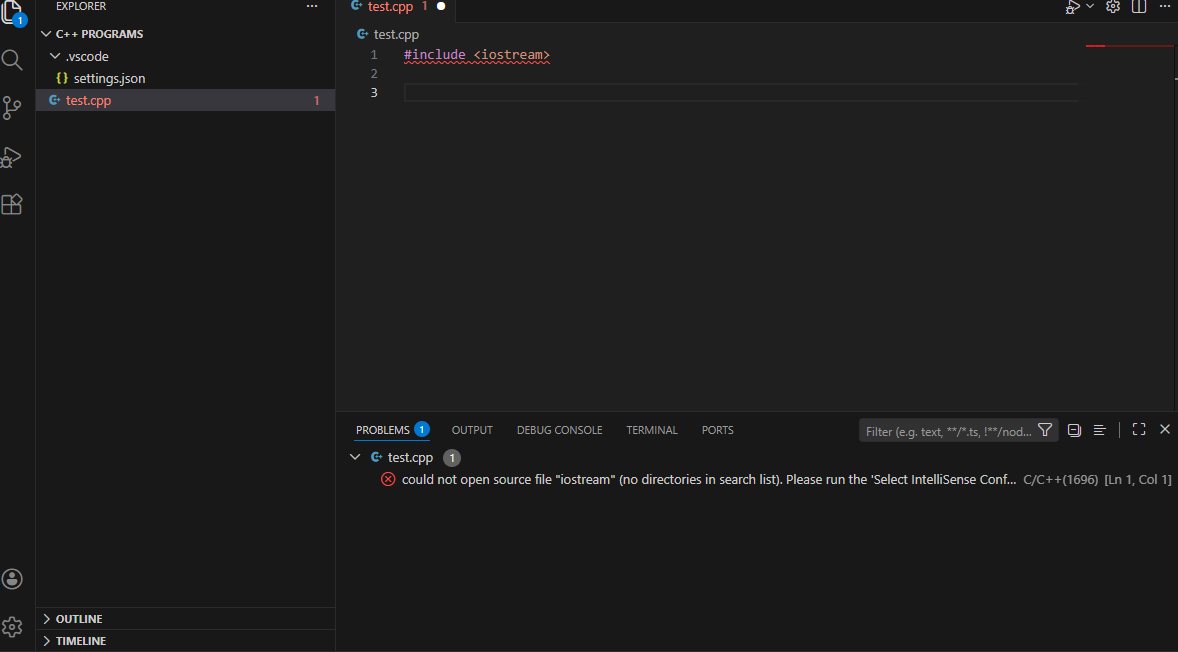Switch to the Terminal tab
The height and width of the screenshot is (652, 1178).
pyautogui.click(x=651, y=430)
